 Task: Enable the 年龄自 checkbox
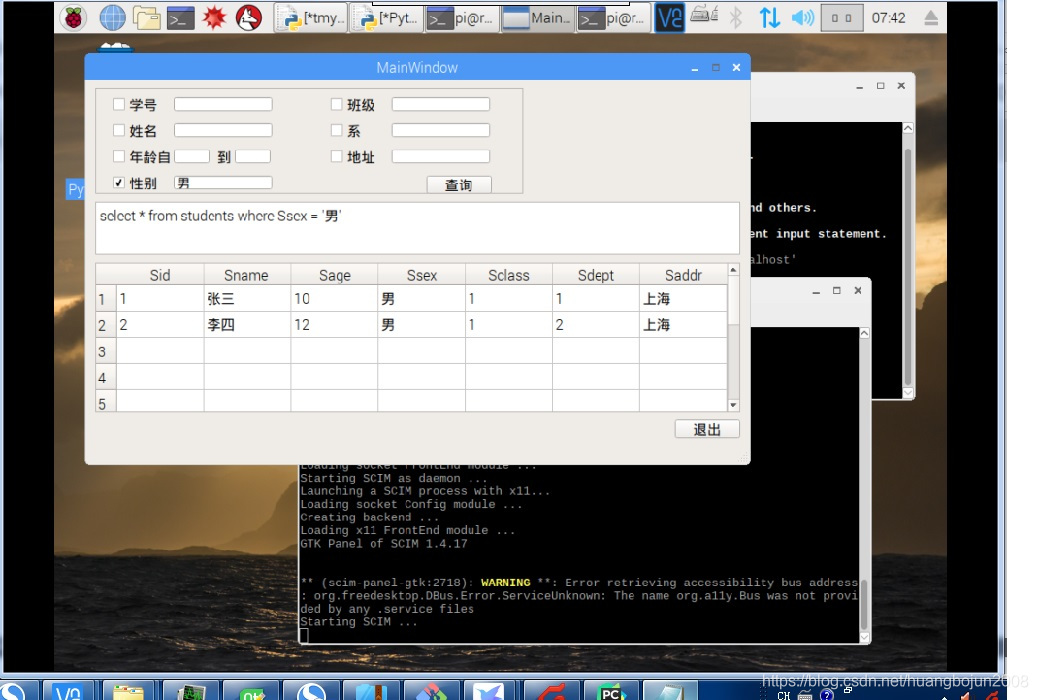[x=118, y=156]
